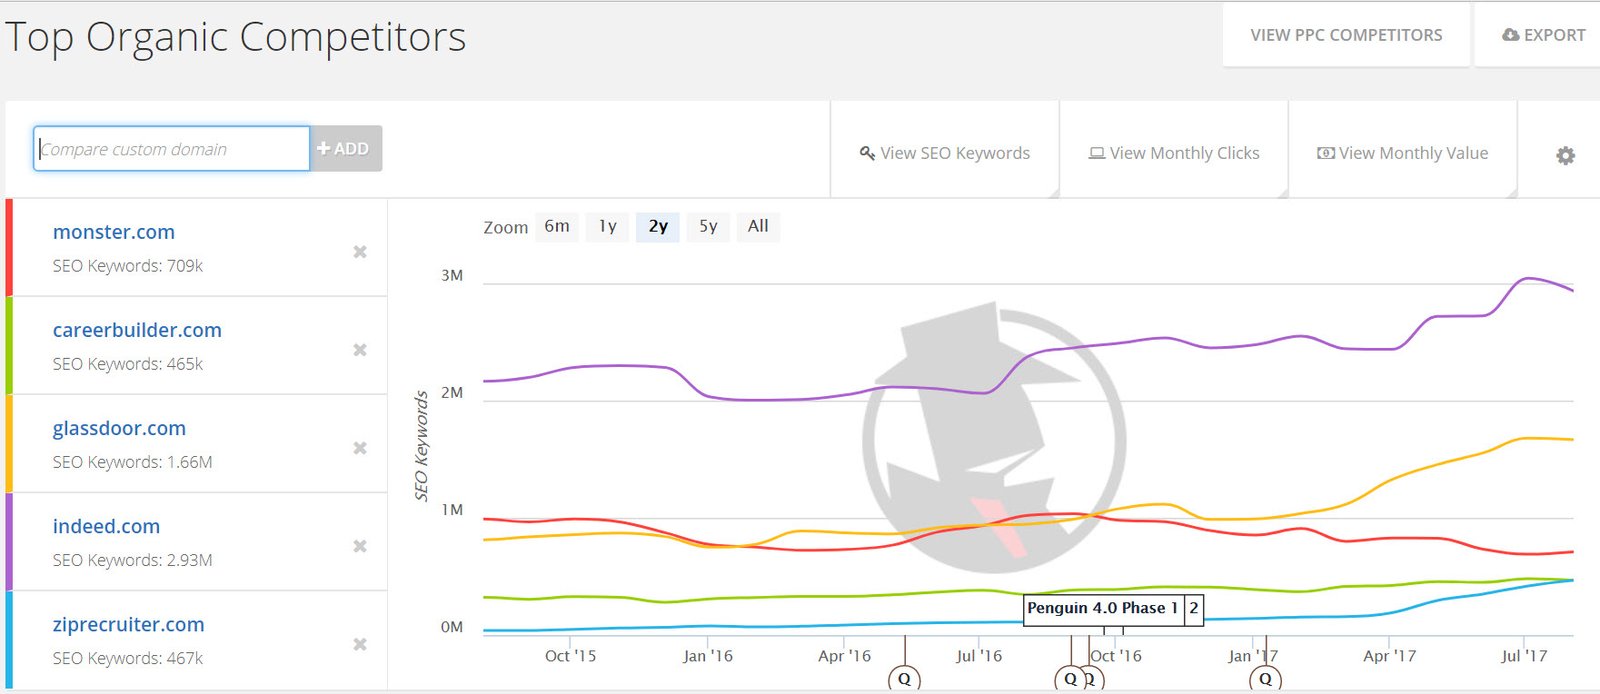Click the blue ziprecruiter.com color bar
1600x694 pixels.
9,639
